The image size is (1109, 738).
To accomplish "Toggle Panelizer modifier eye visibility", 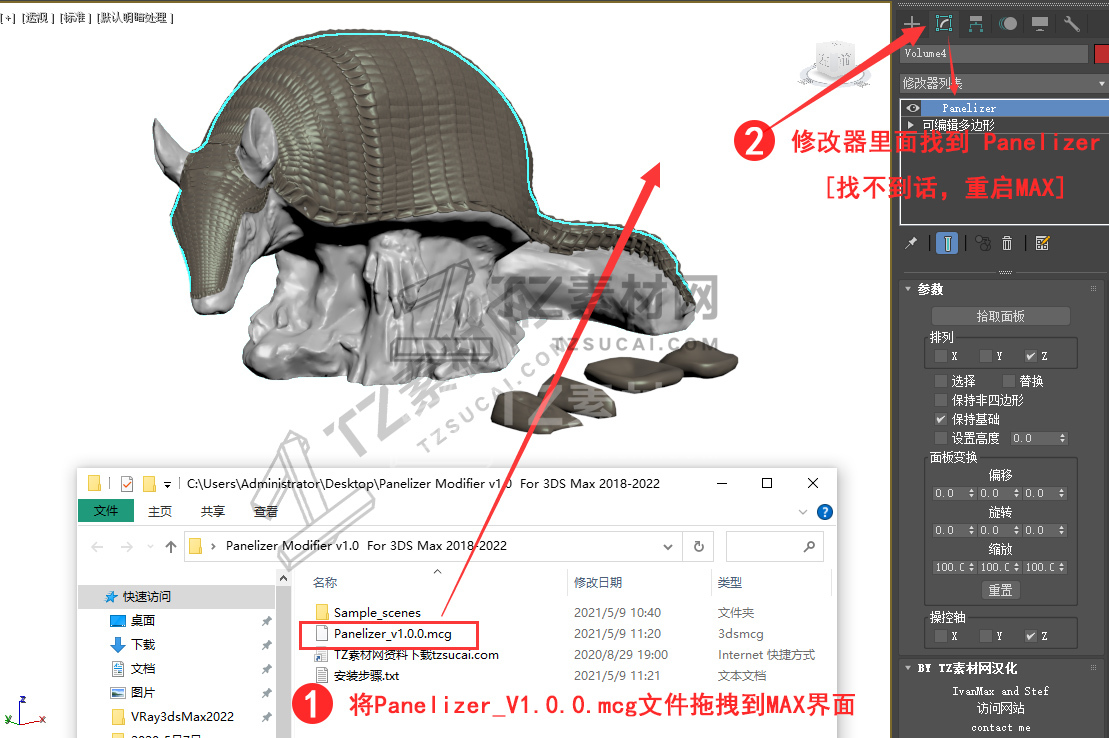I will (x=912, y=108).
